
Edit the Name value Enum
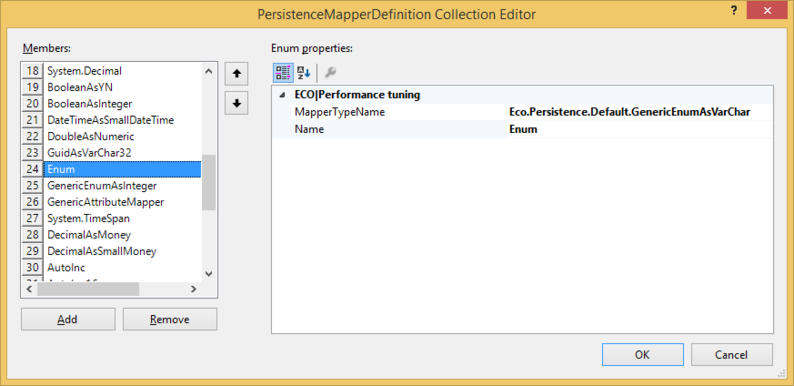640,129
